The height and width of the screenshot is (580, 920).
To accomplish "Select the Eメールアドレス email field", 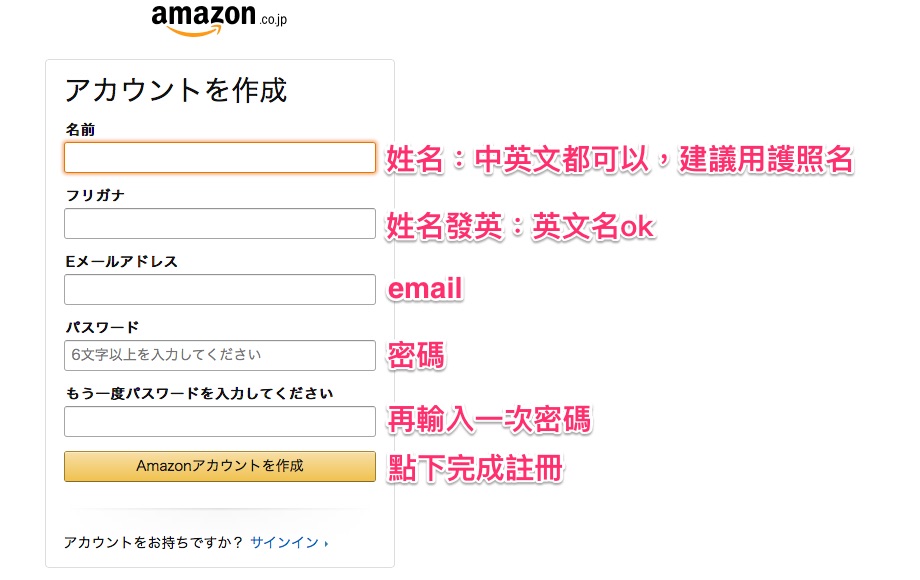I will [220, 289].
